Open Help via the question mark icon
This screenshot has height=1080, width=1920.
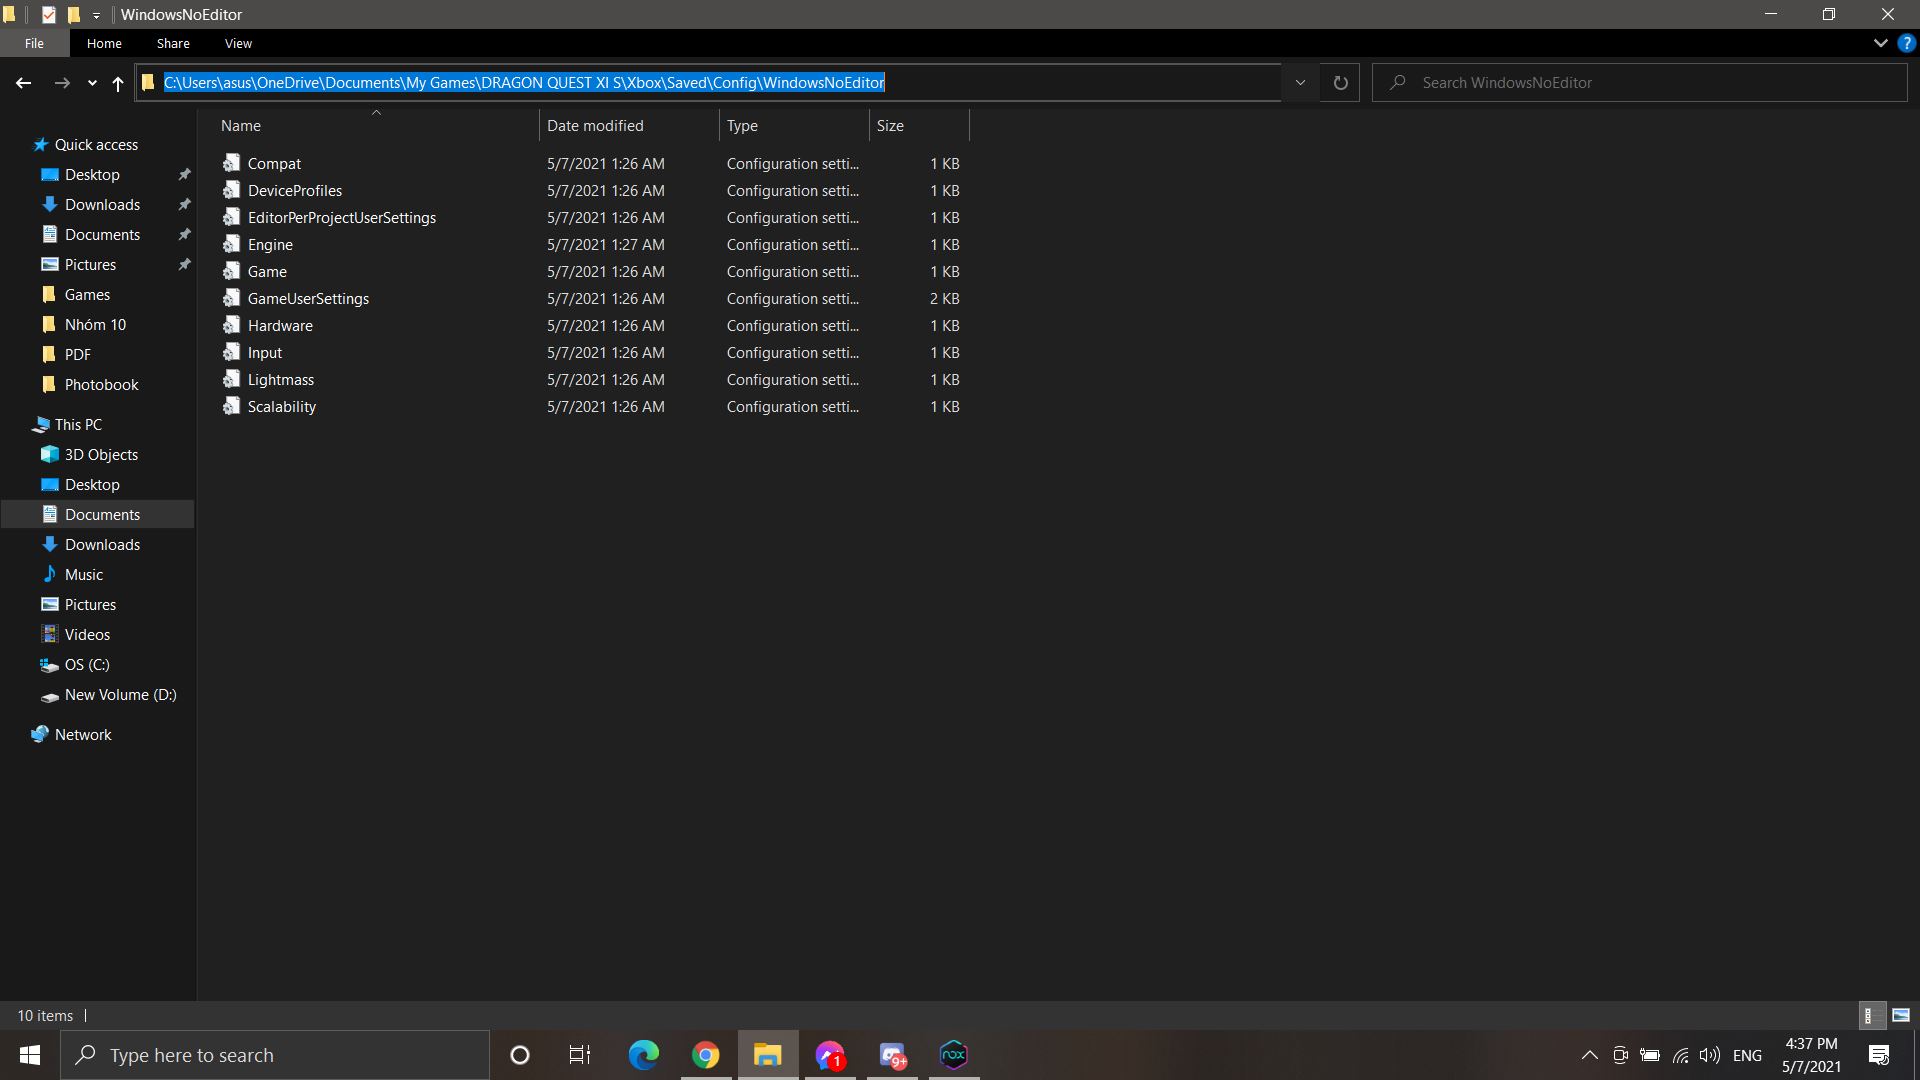click(1906, 43)
